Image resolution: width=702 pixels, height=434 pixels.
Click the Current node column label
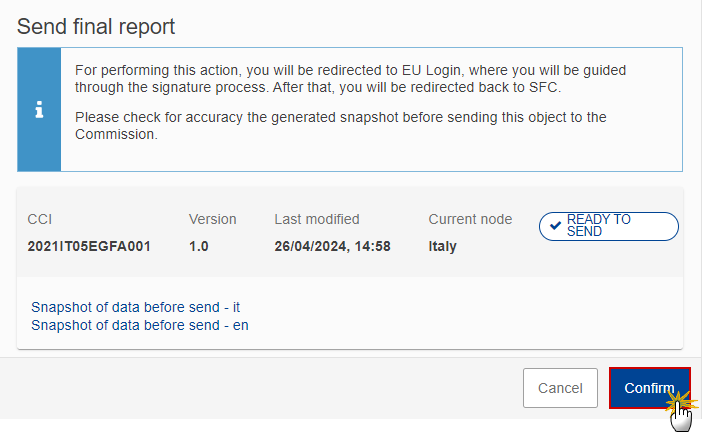pyautogui.click(x=470, y=219)
